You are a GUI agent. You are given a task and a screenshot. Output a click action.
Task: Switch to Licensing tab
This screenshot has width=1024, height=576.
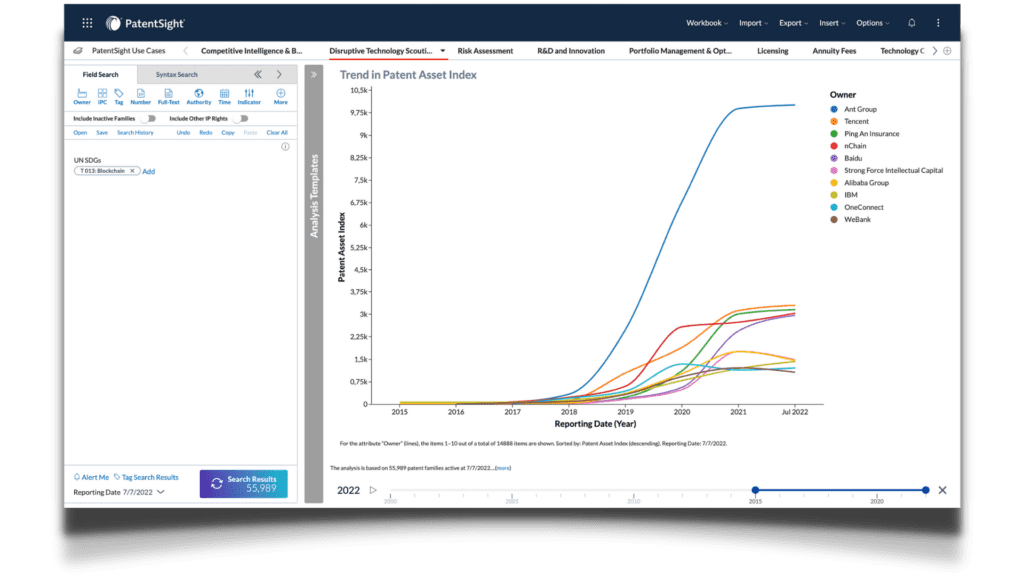tap(773, 51)
